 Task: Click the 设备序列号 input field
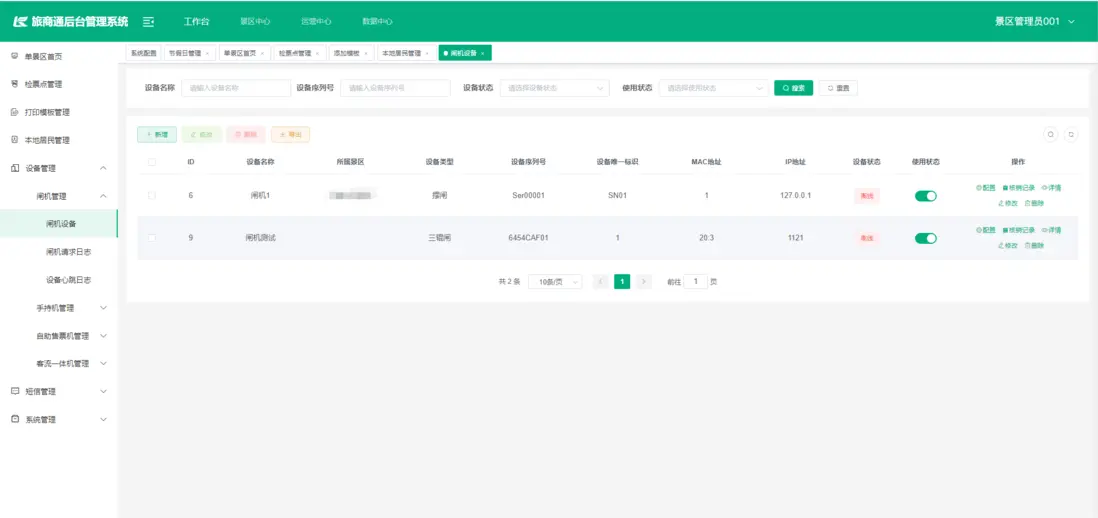point(395,88)
